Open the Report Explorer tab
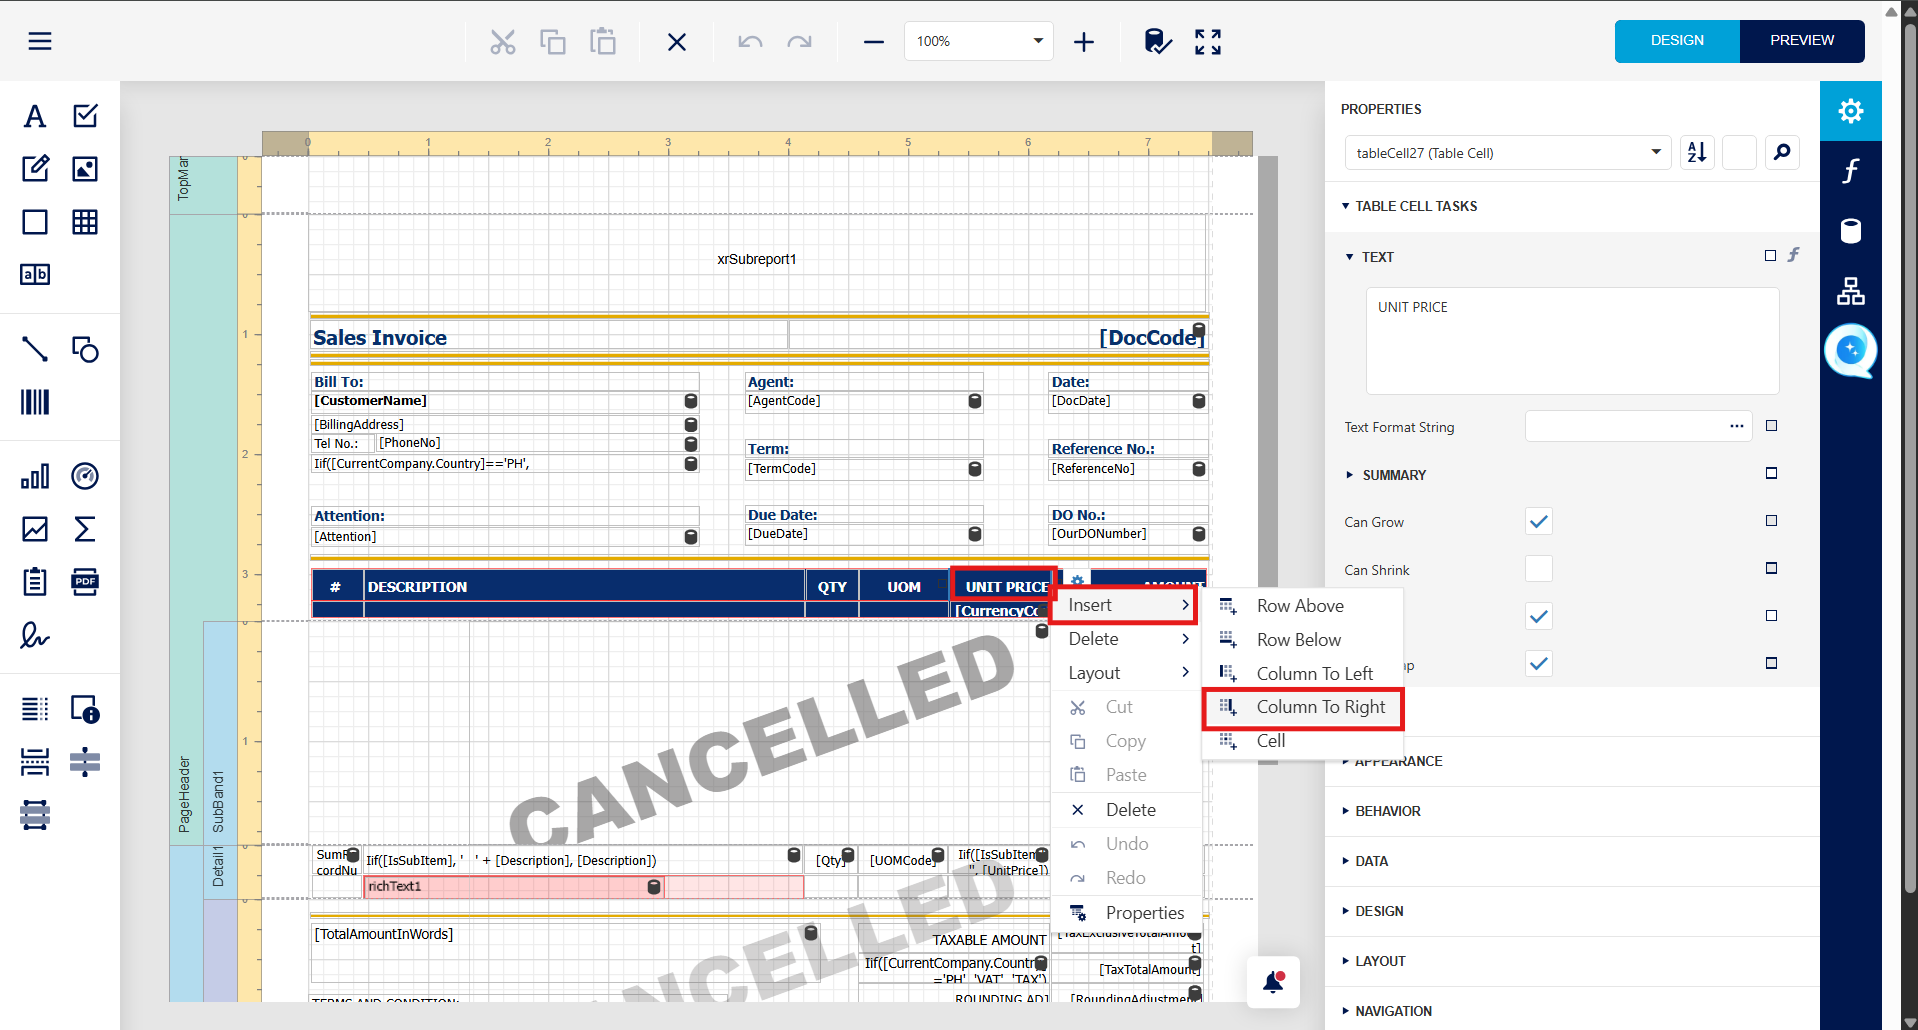Image resolution: width=1918 pixels, height=1030 pixels. pyautogui.click(x=1851, y=291)
